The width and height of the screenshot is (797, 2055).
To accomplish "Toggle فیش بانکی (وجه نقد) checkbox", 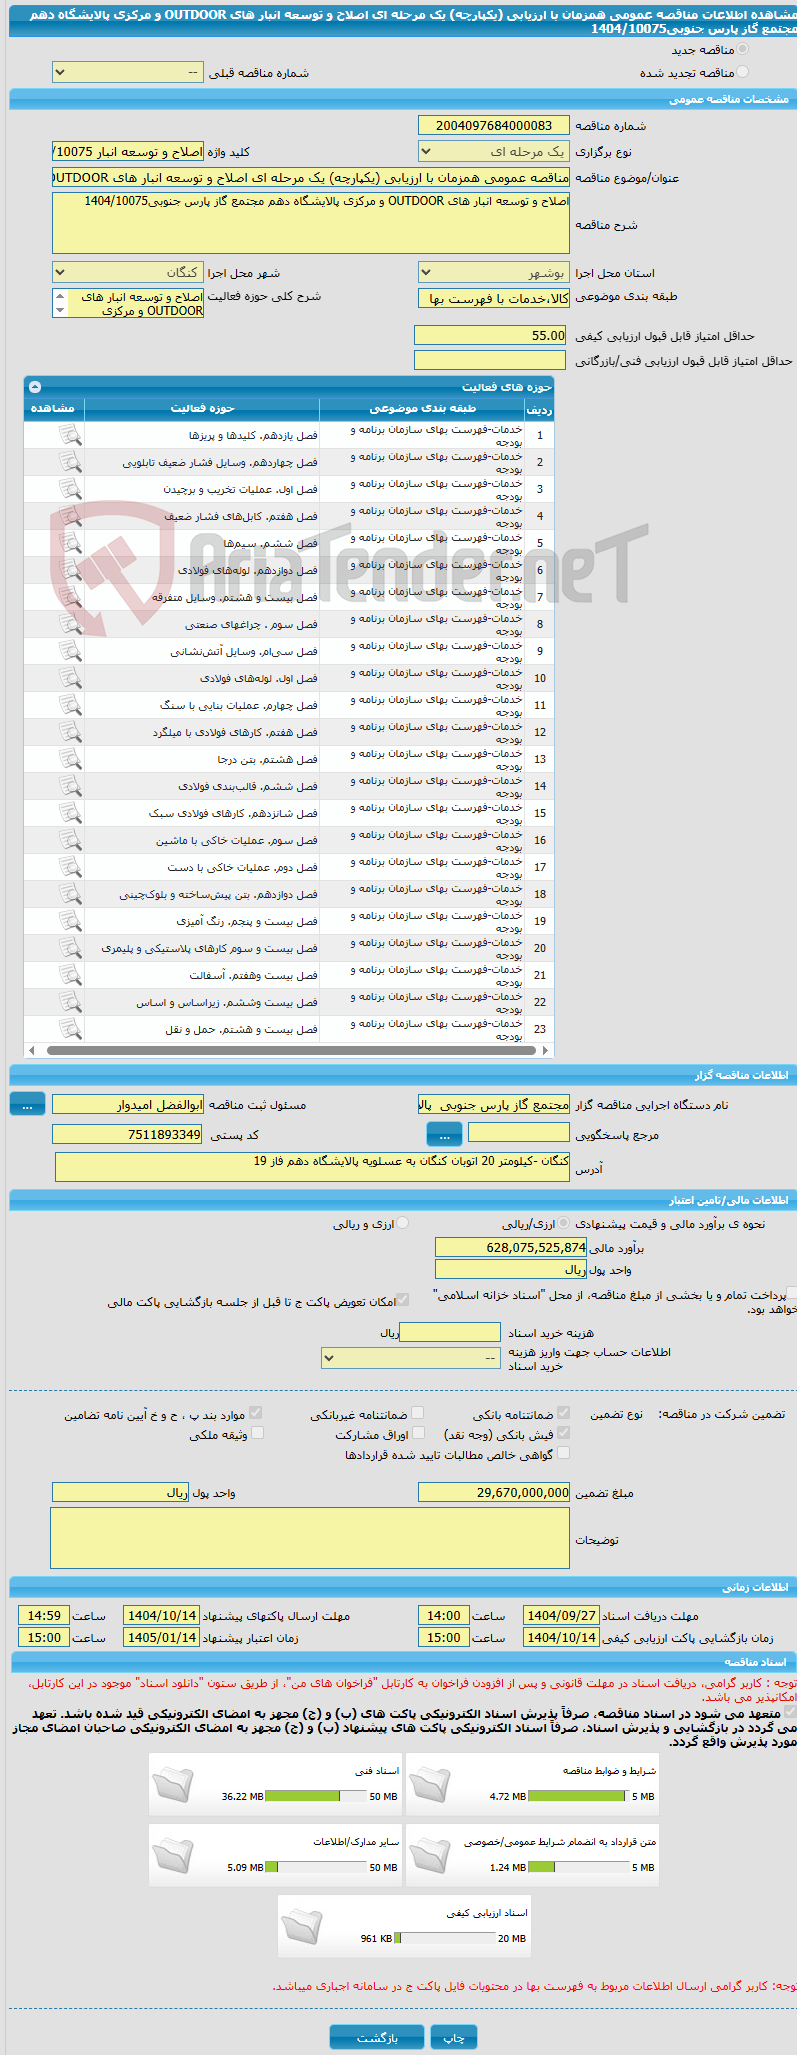I will (563, 1433).
